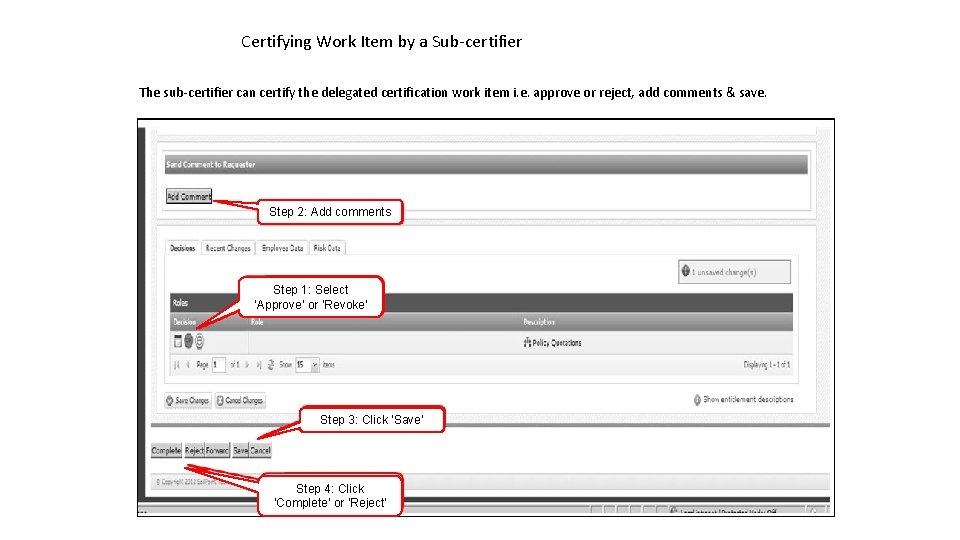Image resolution: width=960 pixels, height=540 pixels.
Task: Click the Policy Questions icon
Action: [x=527, y=342]
